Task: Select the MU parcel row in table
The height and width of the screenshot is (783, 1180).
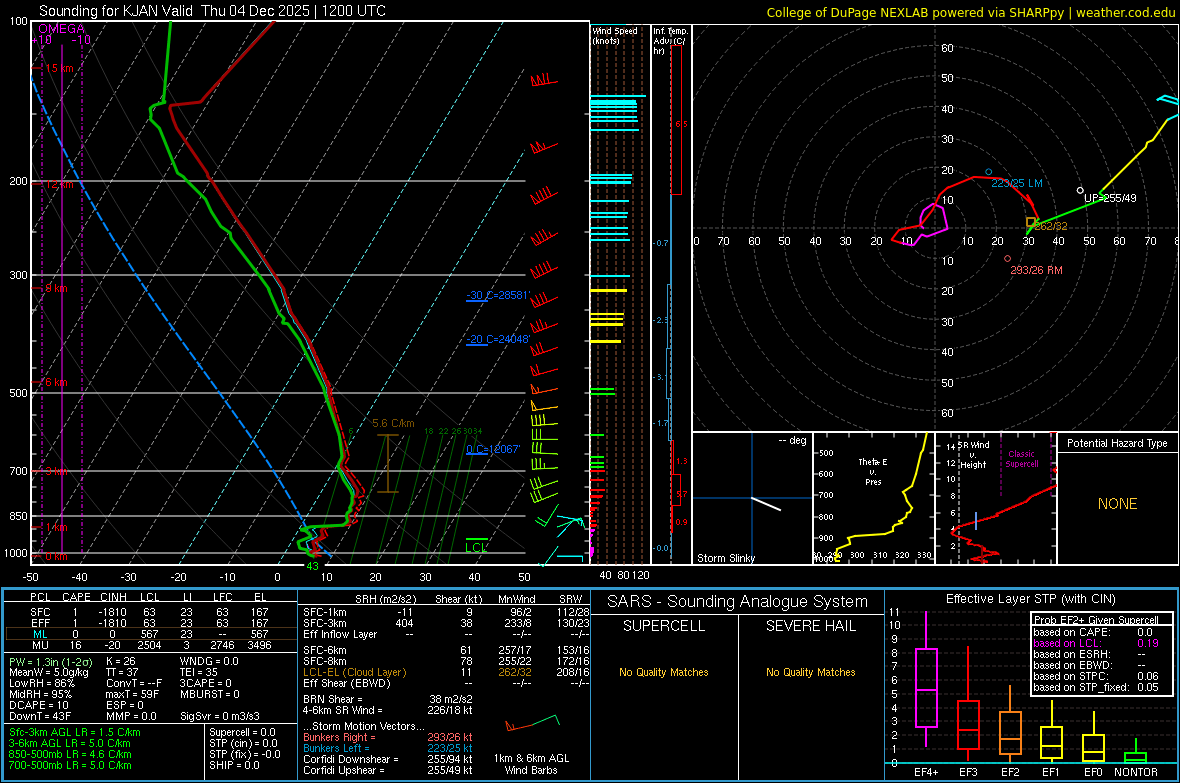Action: pyautogui.click(x=151, y=645)
